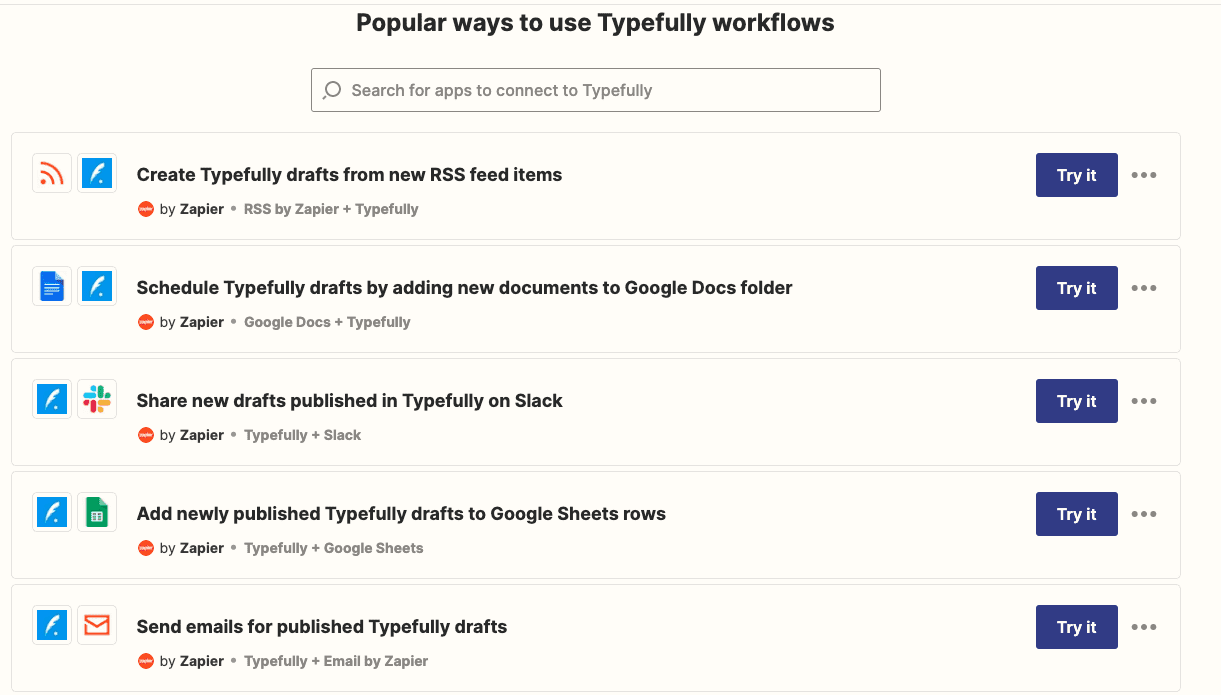
Task: Open the options menu for the Google Sheets workflow
Action: pyautogui.click(x=1144, y=514)
